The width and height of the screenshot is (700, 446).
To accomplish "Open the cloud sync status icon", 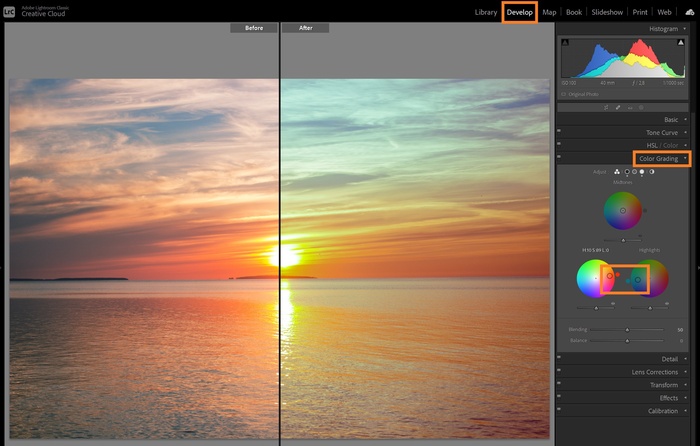I will point(690,12).
